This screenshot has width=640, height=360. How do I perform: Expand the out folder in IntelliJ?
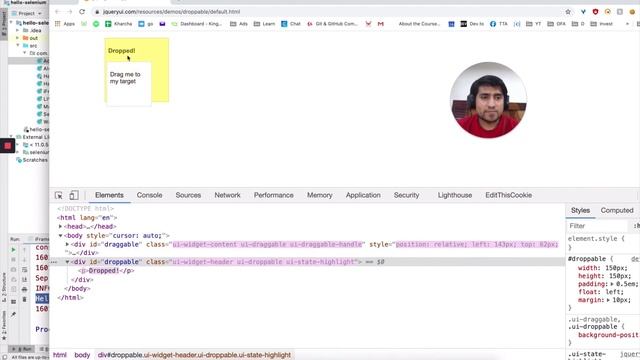pos(18,38)
